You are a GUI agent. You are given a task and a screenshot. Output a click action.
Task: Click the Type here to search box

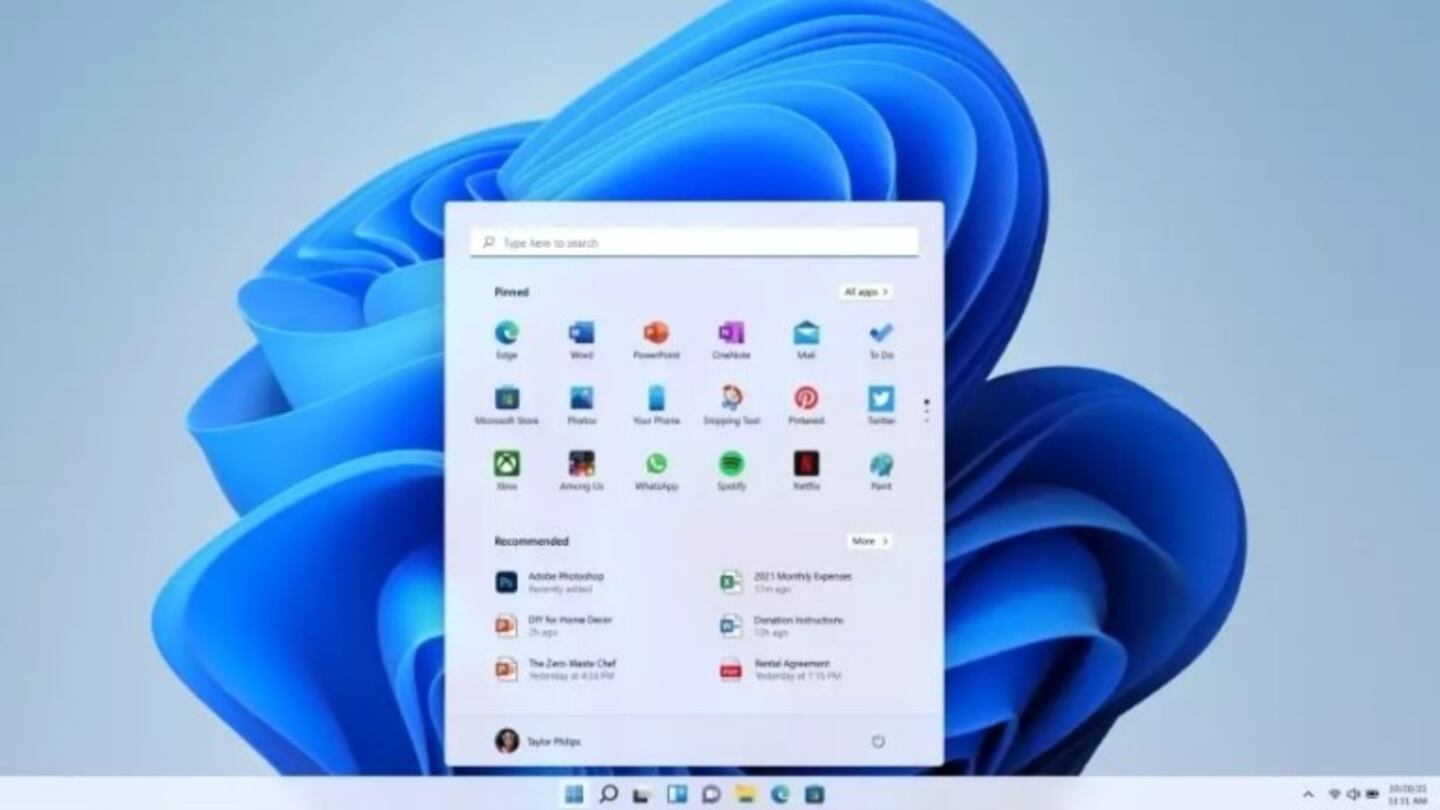694,242
